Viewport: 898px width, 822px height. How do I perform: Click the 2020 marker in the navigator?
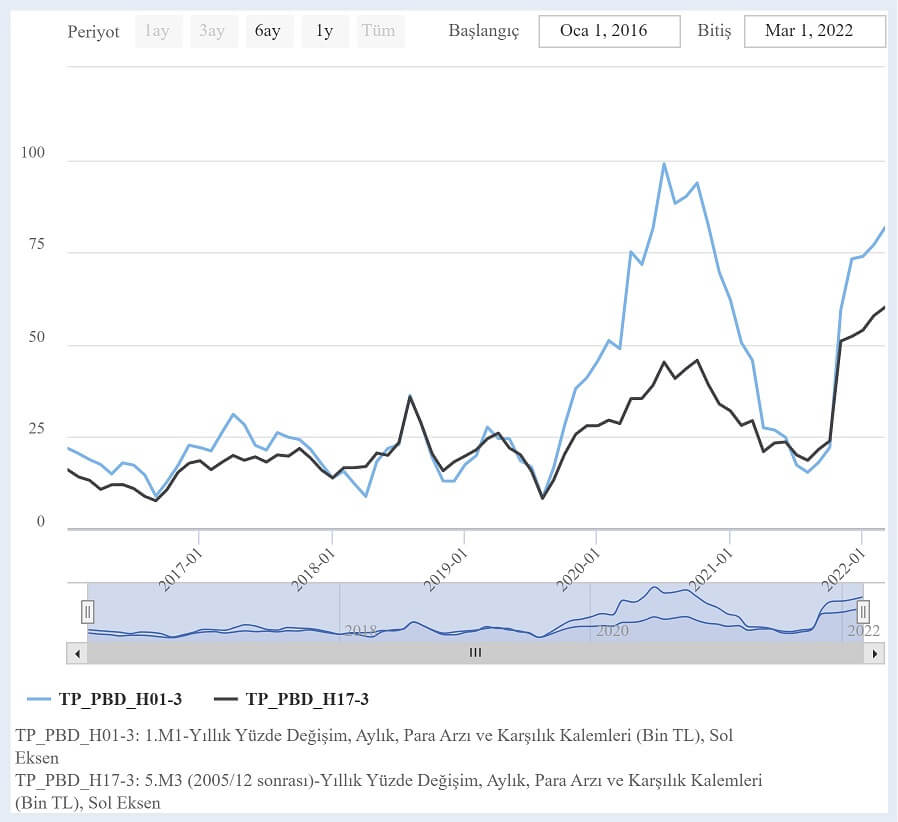pos(612,631)
